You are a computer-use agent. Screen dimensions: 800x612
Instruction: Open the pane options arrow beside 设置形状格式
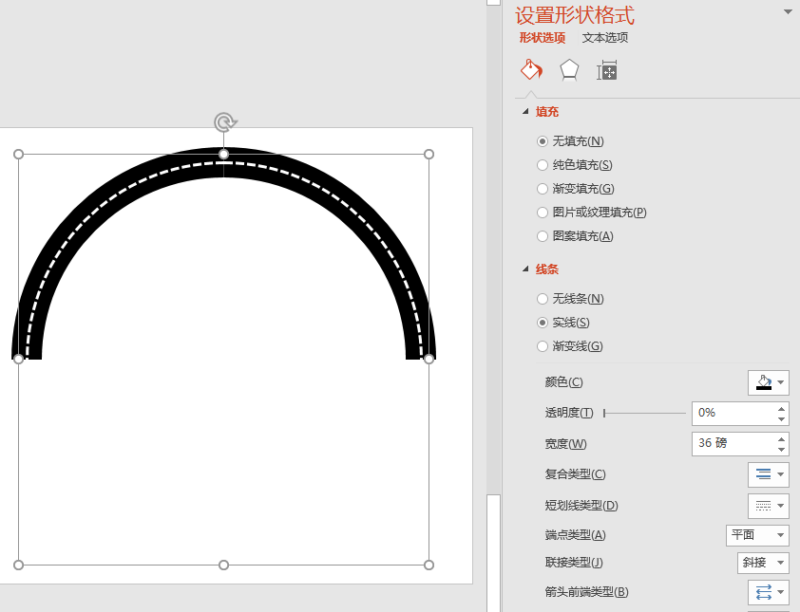788,12
